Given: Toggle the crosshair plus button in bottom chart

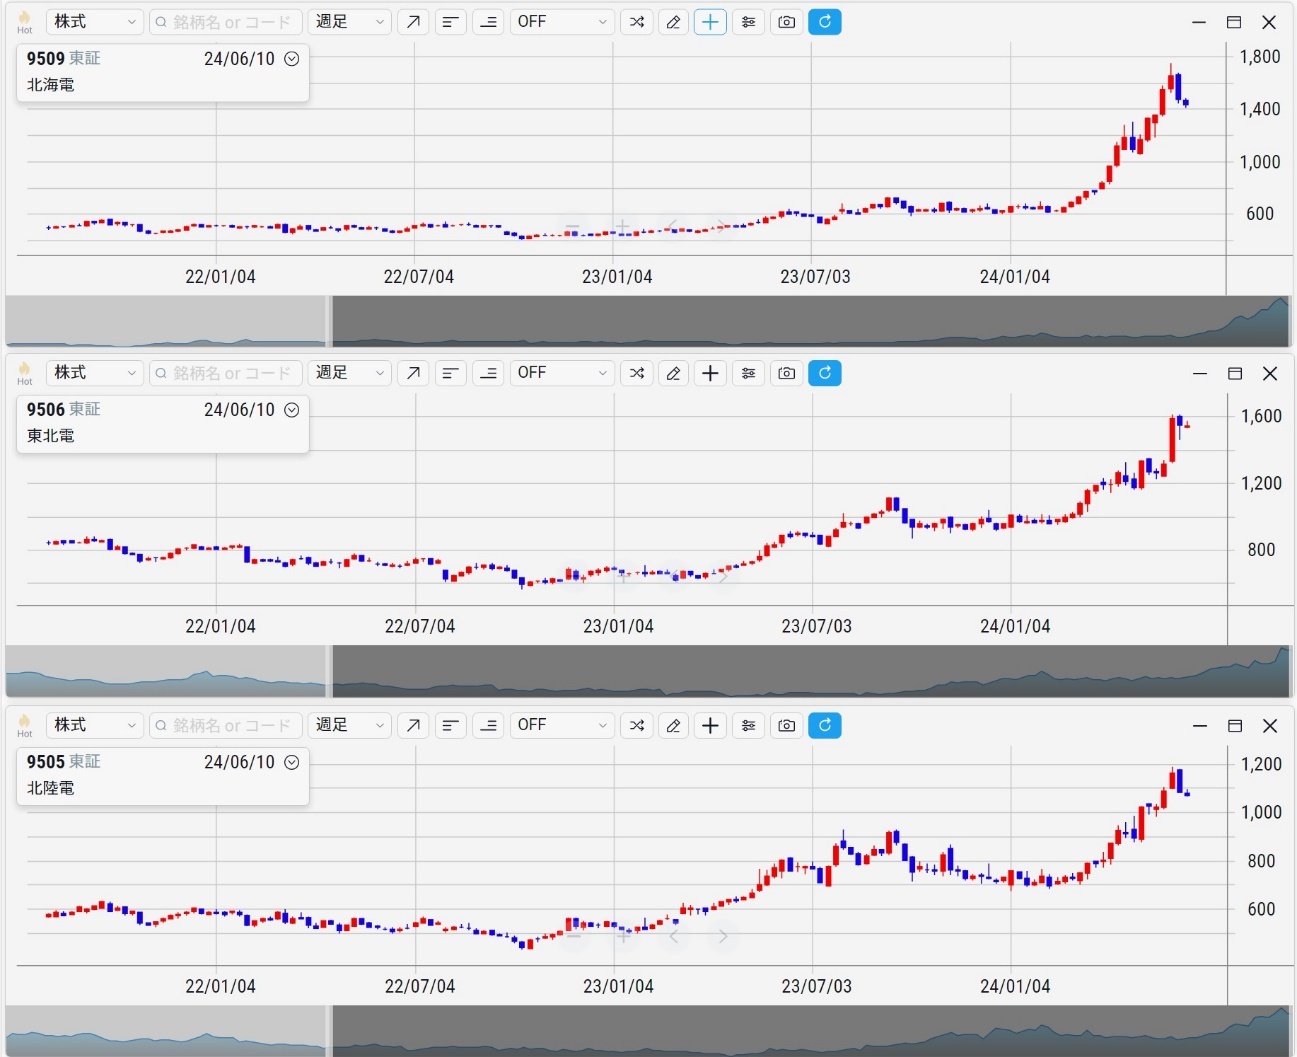Looking at the screenshot, I should click(710, 725).
